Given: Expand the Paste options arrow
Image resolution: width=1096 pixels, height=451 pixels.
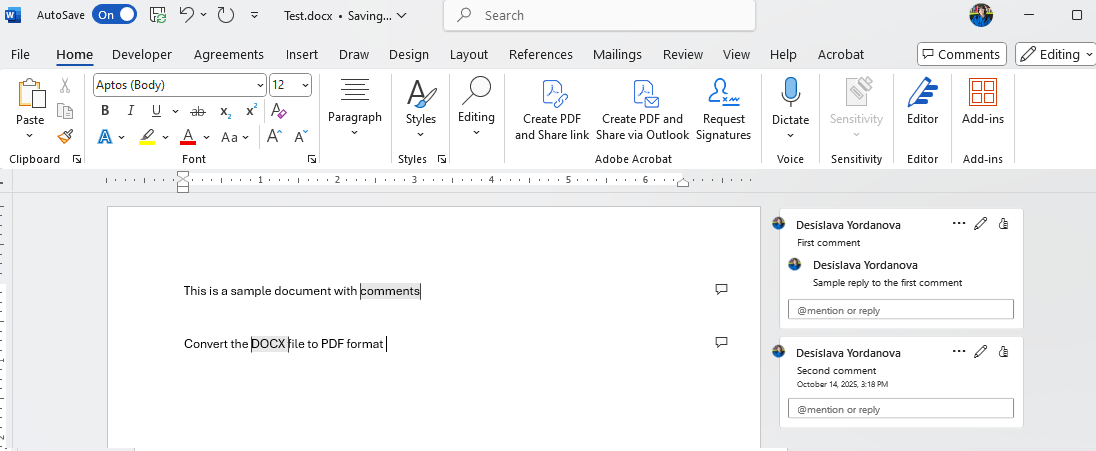Looking at the screenshot, I should coord(30,136).
